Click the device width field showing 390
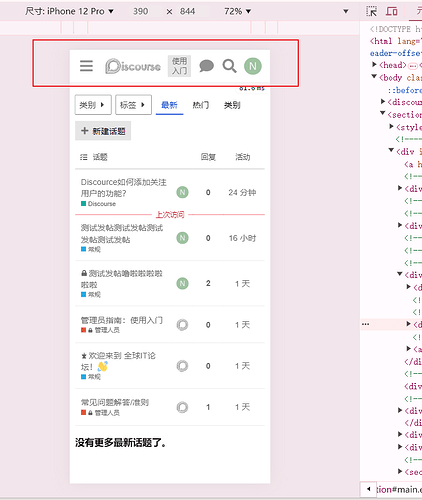Screen dimensions: 422x500 pos(140,11)
